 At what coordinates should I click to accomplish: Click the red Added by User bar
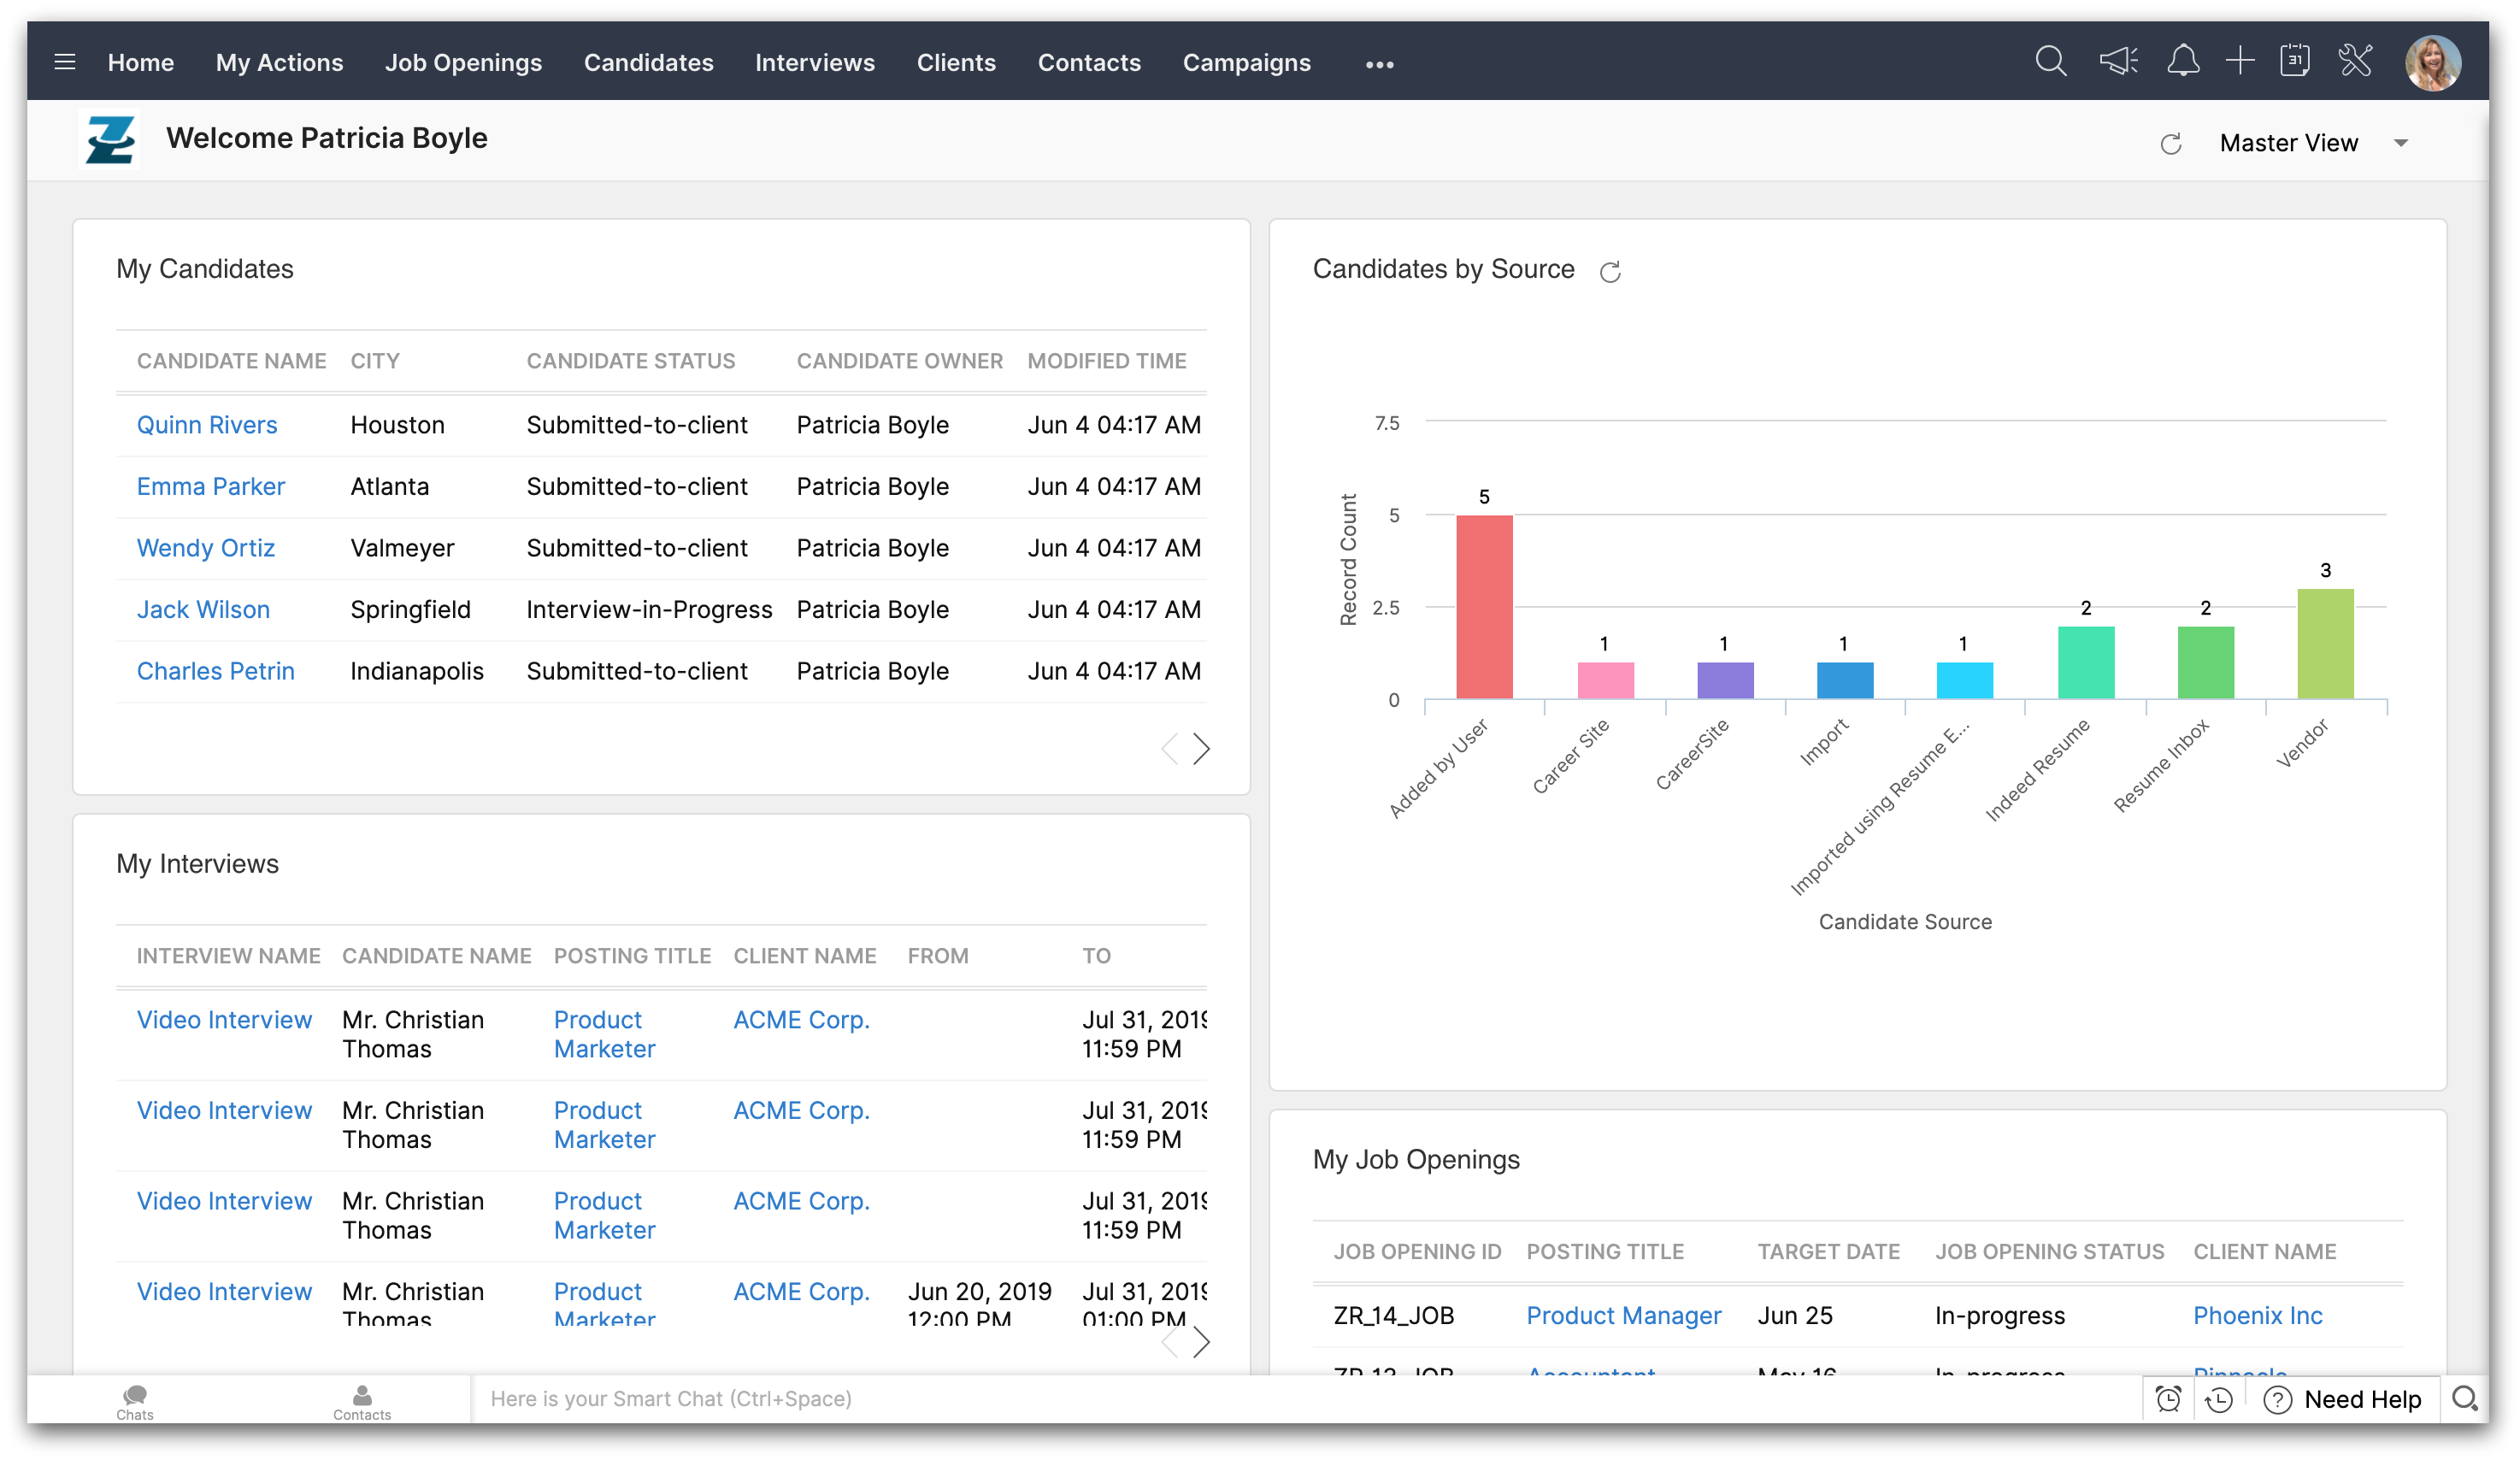[1484, 606]
